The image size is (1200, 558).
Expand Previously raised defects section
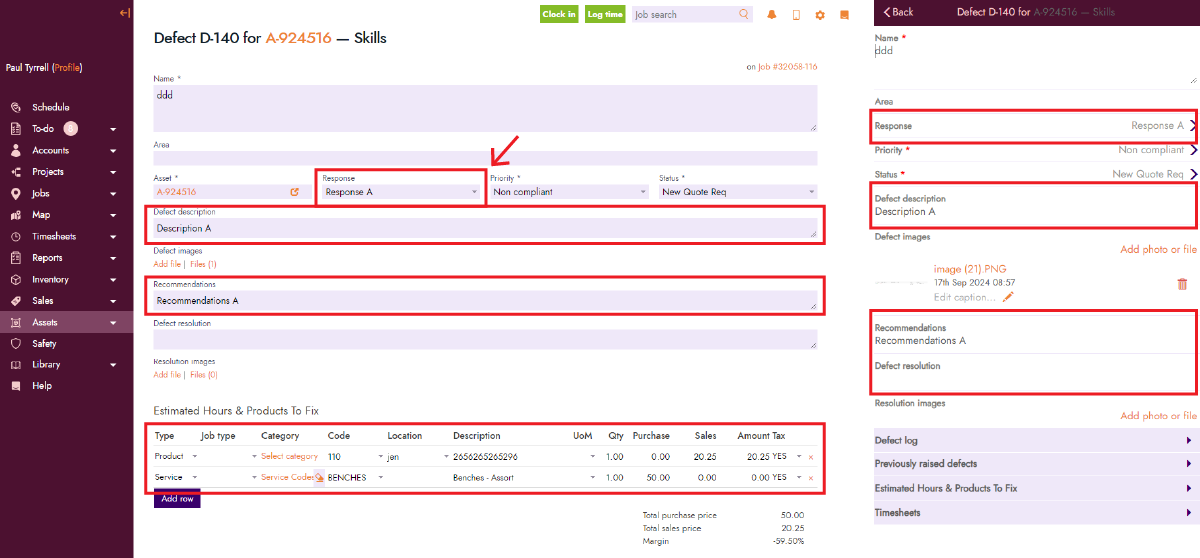pos(1034,464)
